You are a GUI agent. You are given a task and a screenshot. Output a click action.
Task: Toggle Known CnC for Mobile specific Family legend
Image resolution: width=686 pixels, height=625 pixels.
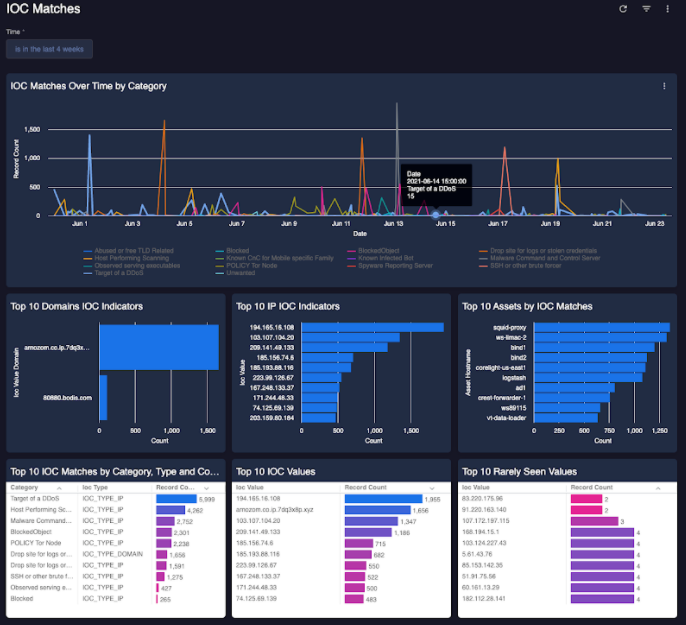[274, 258]
